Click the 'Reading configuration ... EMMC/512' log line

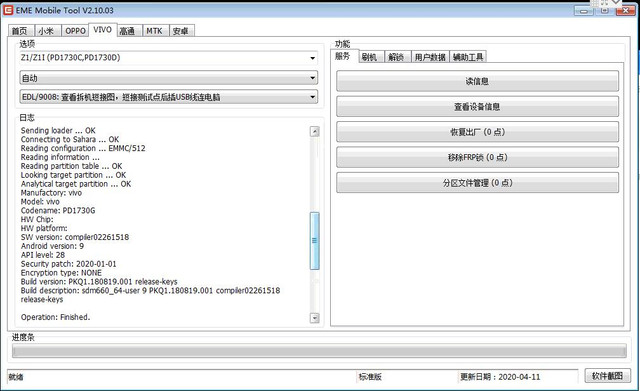[83, 148]
